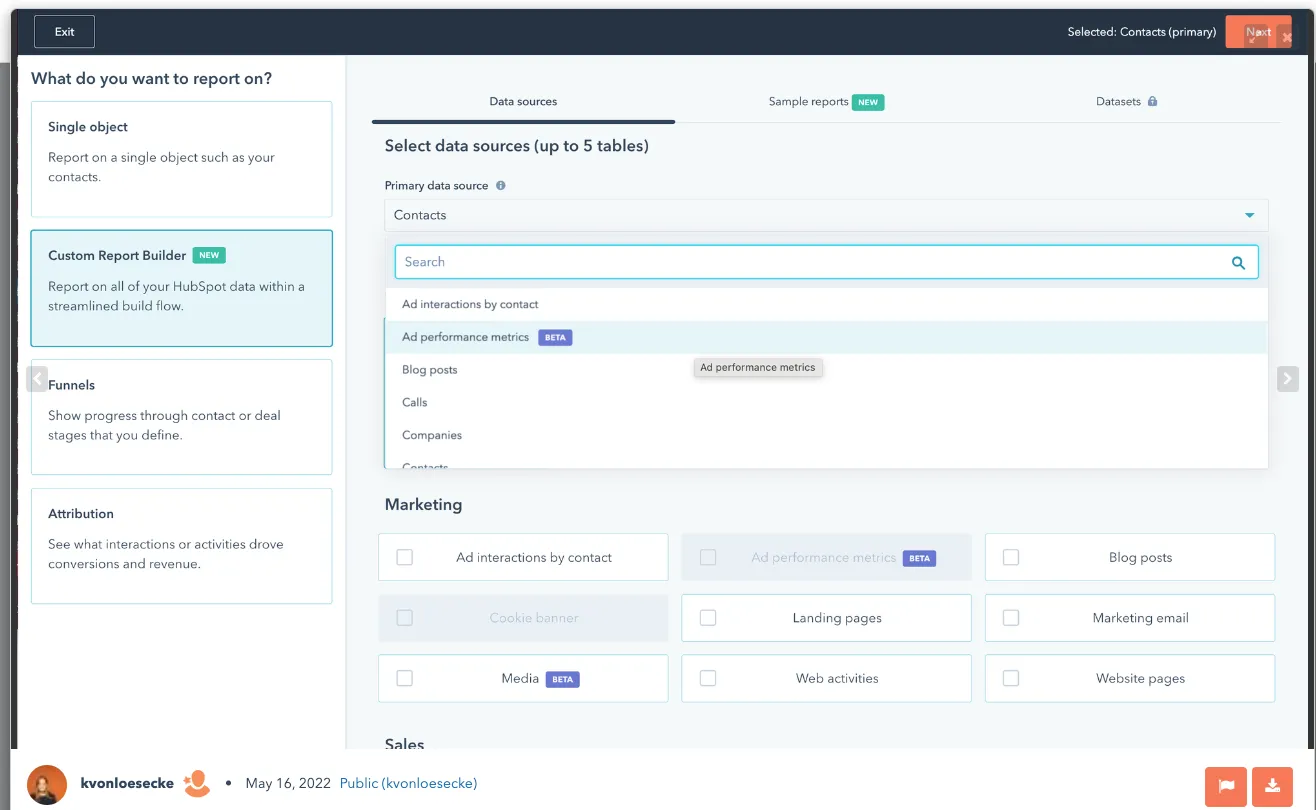Select Calls from the dropdown list
Screen dimensions: 1316x810
(x=414, y=402)
